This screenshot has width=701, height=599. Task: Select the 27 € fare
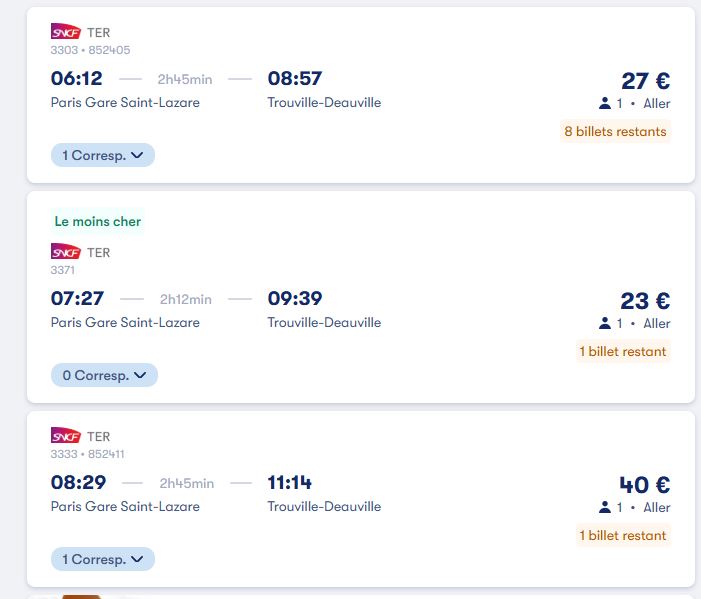click(645, 81)
